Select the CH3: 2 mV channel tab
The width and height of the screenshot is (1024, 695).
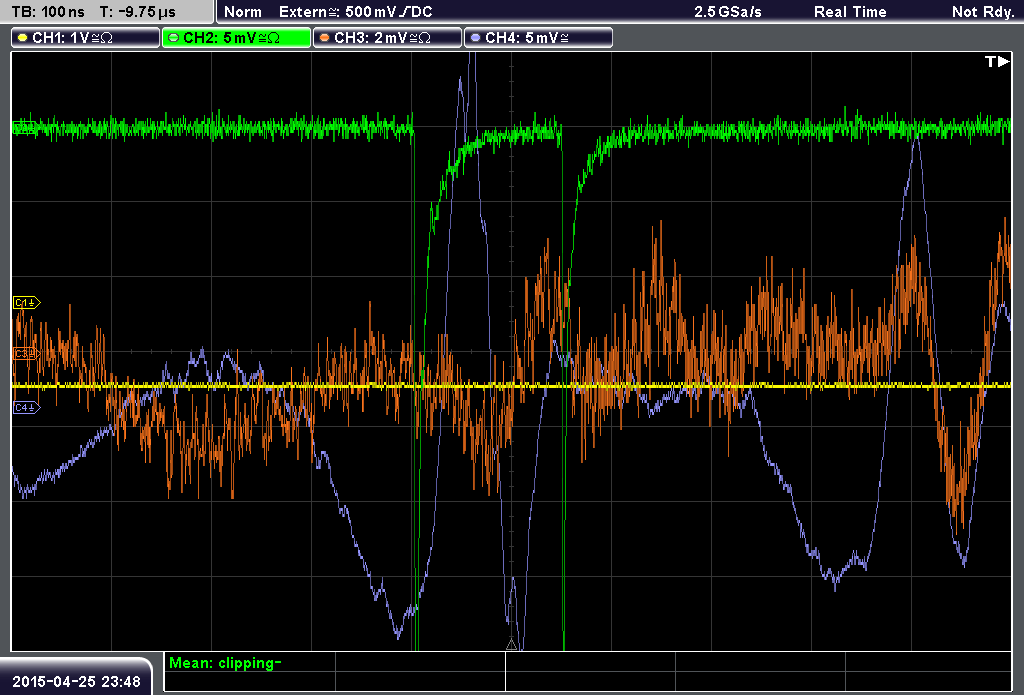pyautogui.click(x=387, y=38)
